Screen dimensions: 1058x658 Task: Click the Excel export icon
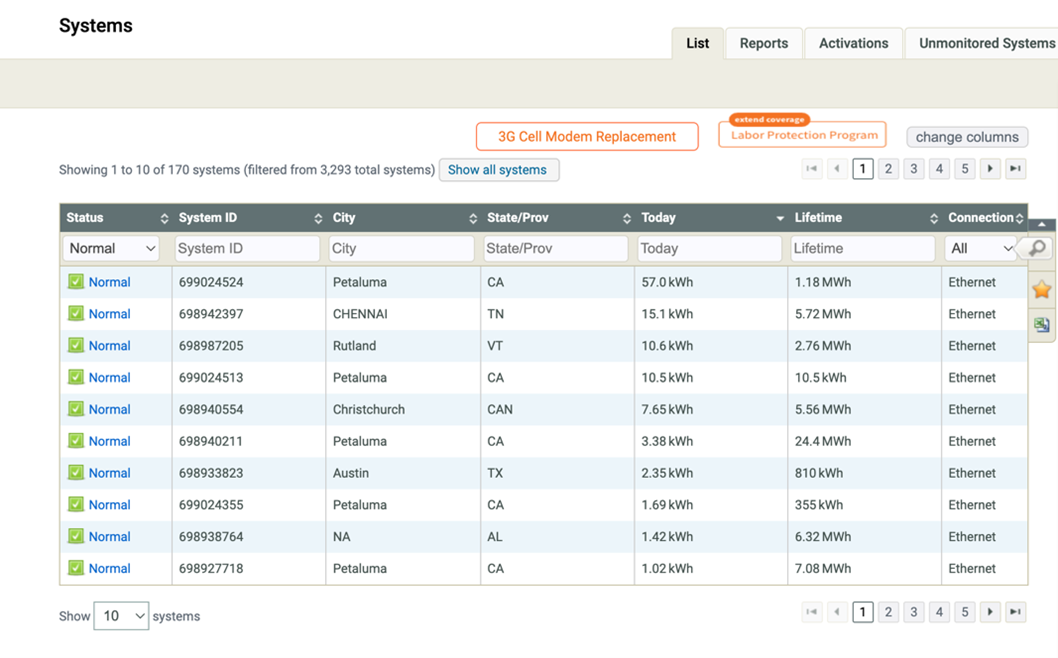coord(1041,325)
